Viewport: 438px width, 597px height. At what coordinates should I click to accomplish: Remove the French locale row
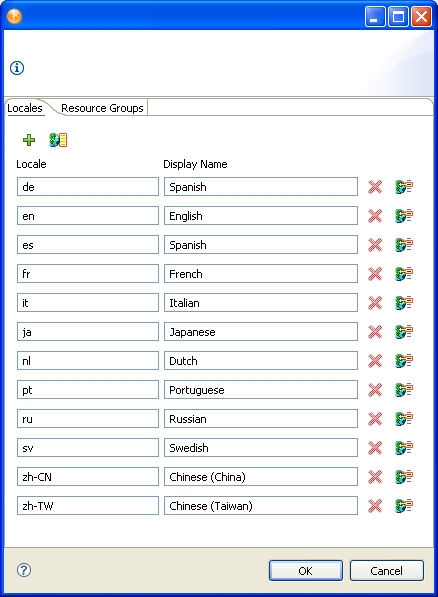pos(375,274)
